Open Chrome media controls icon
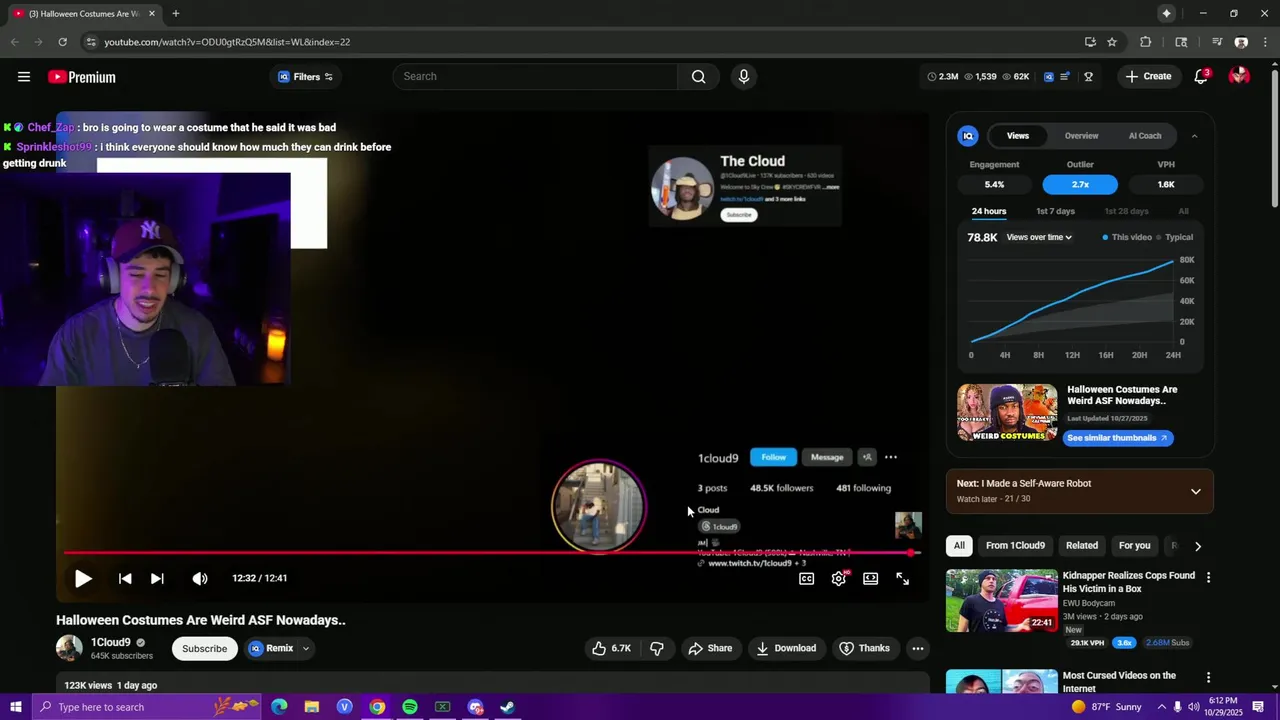This screenshot has height=720, width=1280. [x=1216, y=42]
